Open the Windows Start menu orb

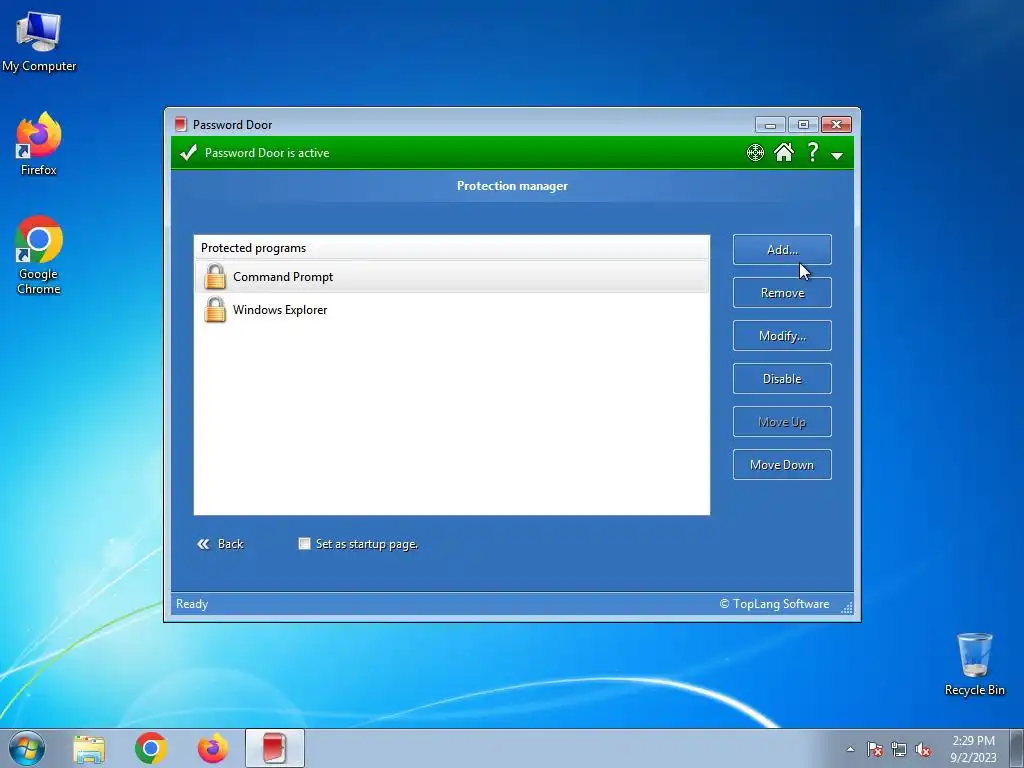coord(27,748)
